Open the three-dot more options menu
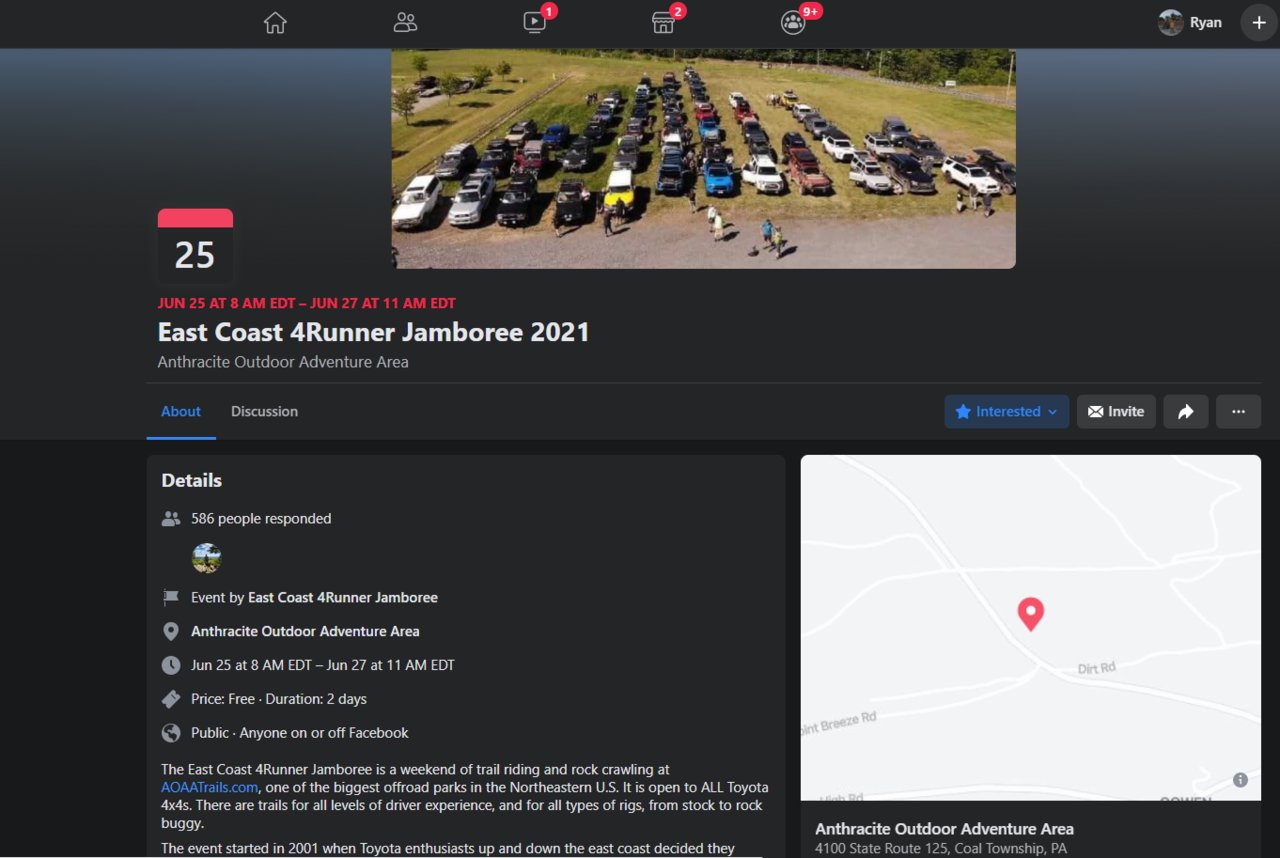 [1238, 412]
